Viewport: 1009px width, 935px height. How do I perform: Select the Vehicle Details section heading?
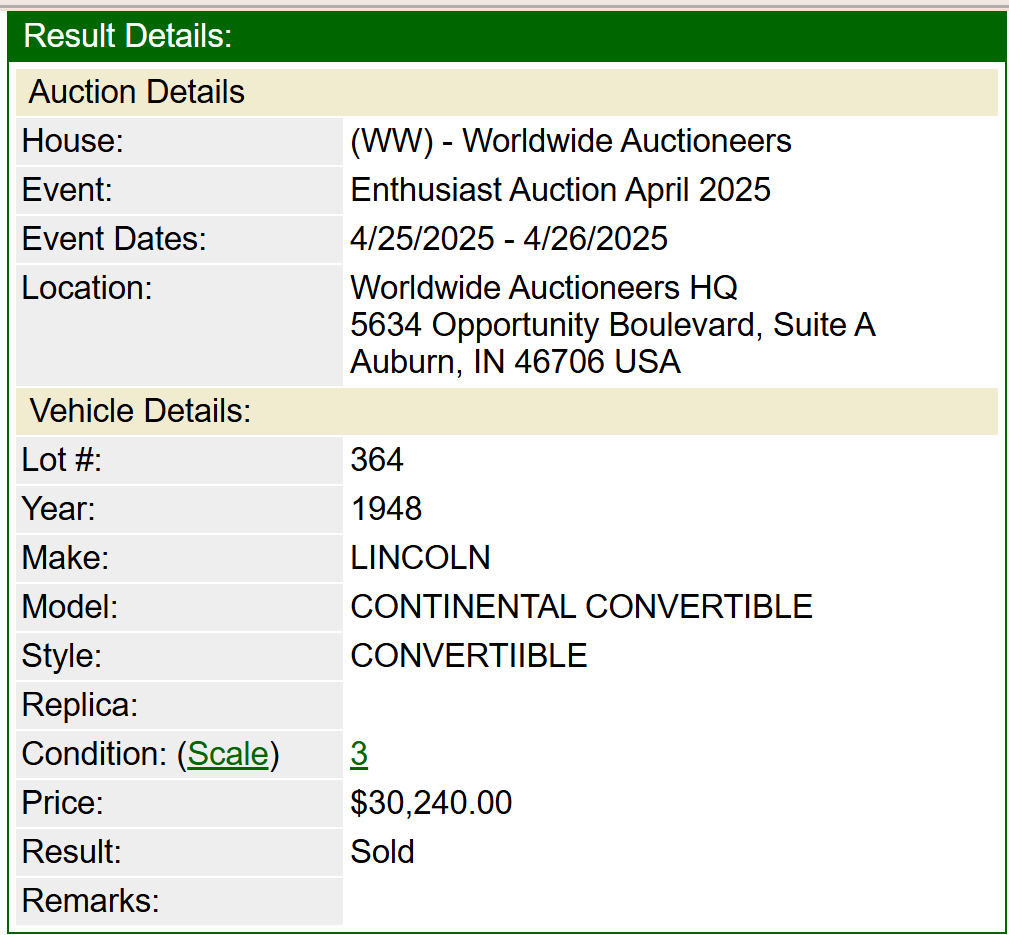coord(140,411)
